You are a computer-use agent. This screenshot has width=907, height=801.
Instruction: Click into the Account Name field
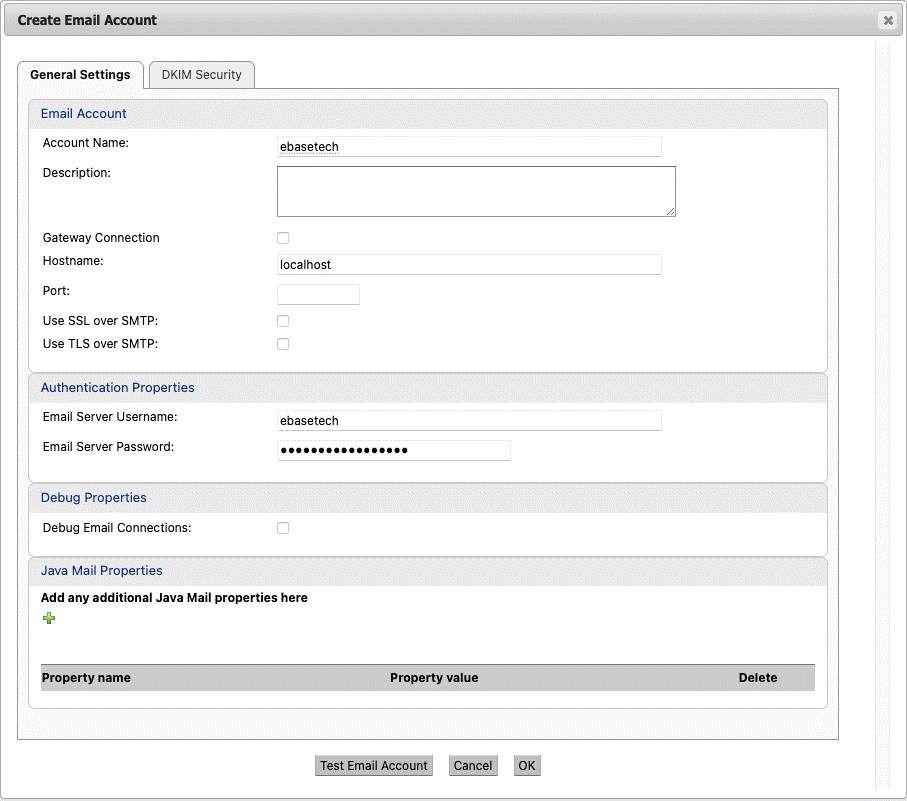(469, 147)
